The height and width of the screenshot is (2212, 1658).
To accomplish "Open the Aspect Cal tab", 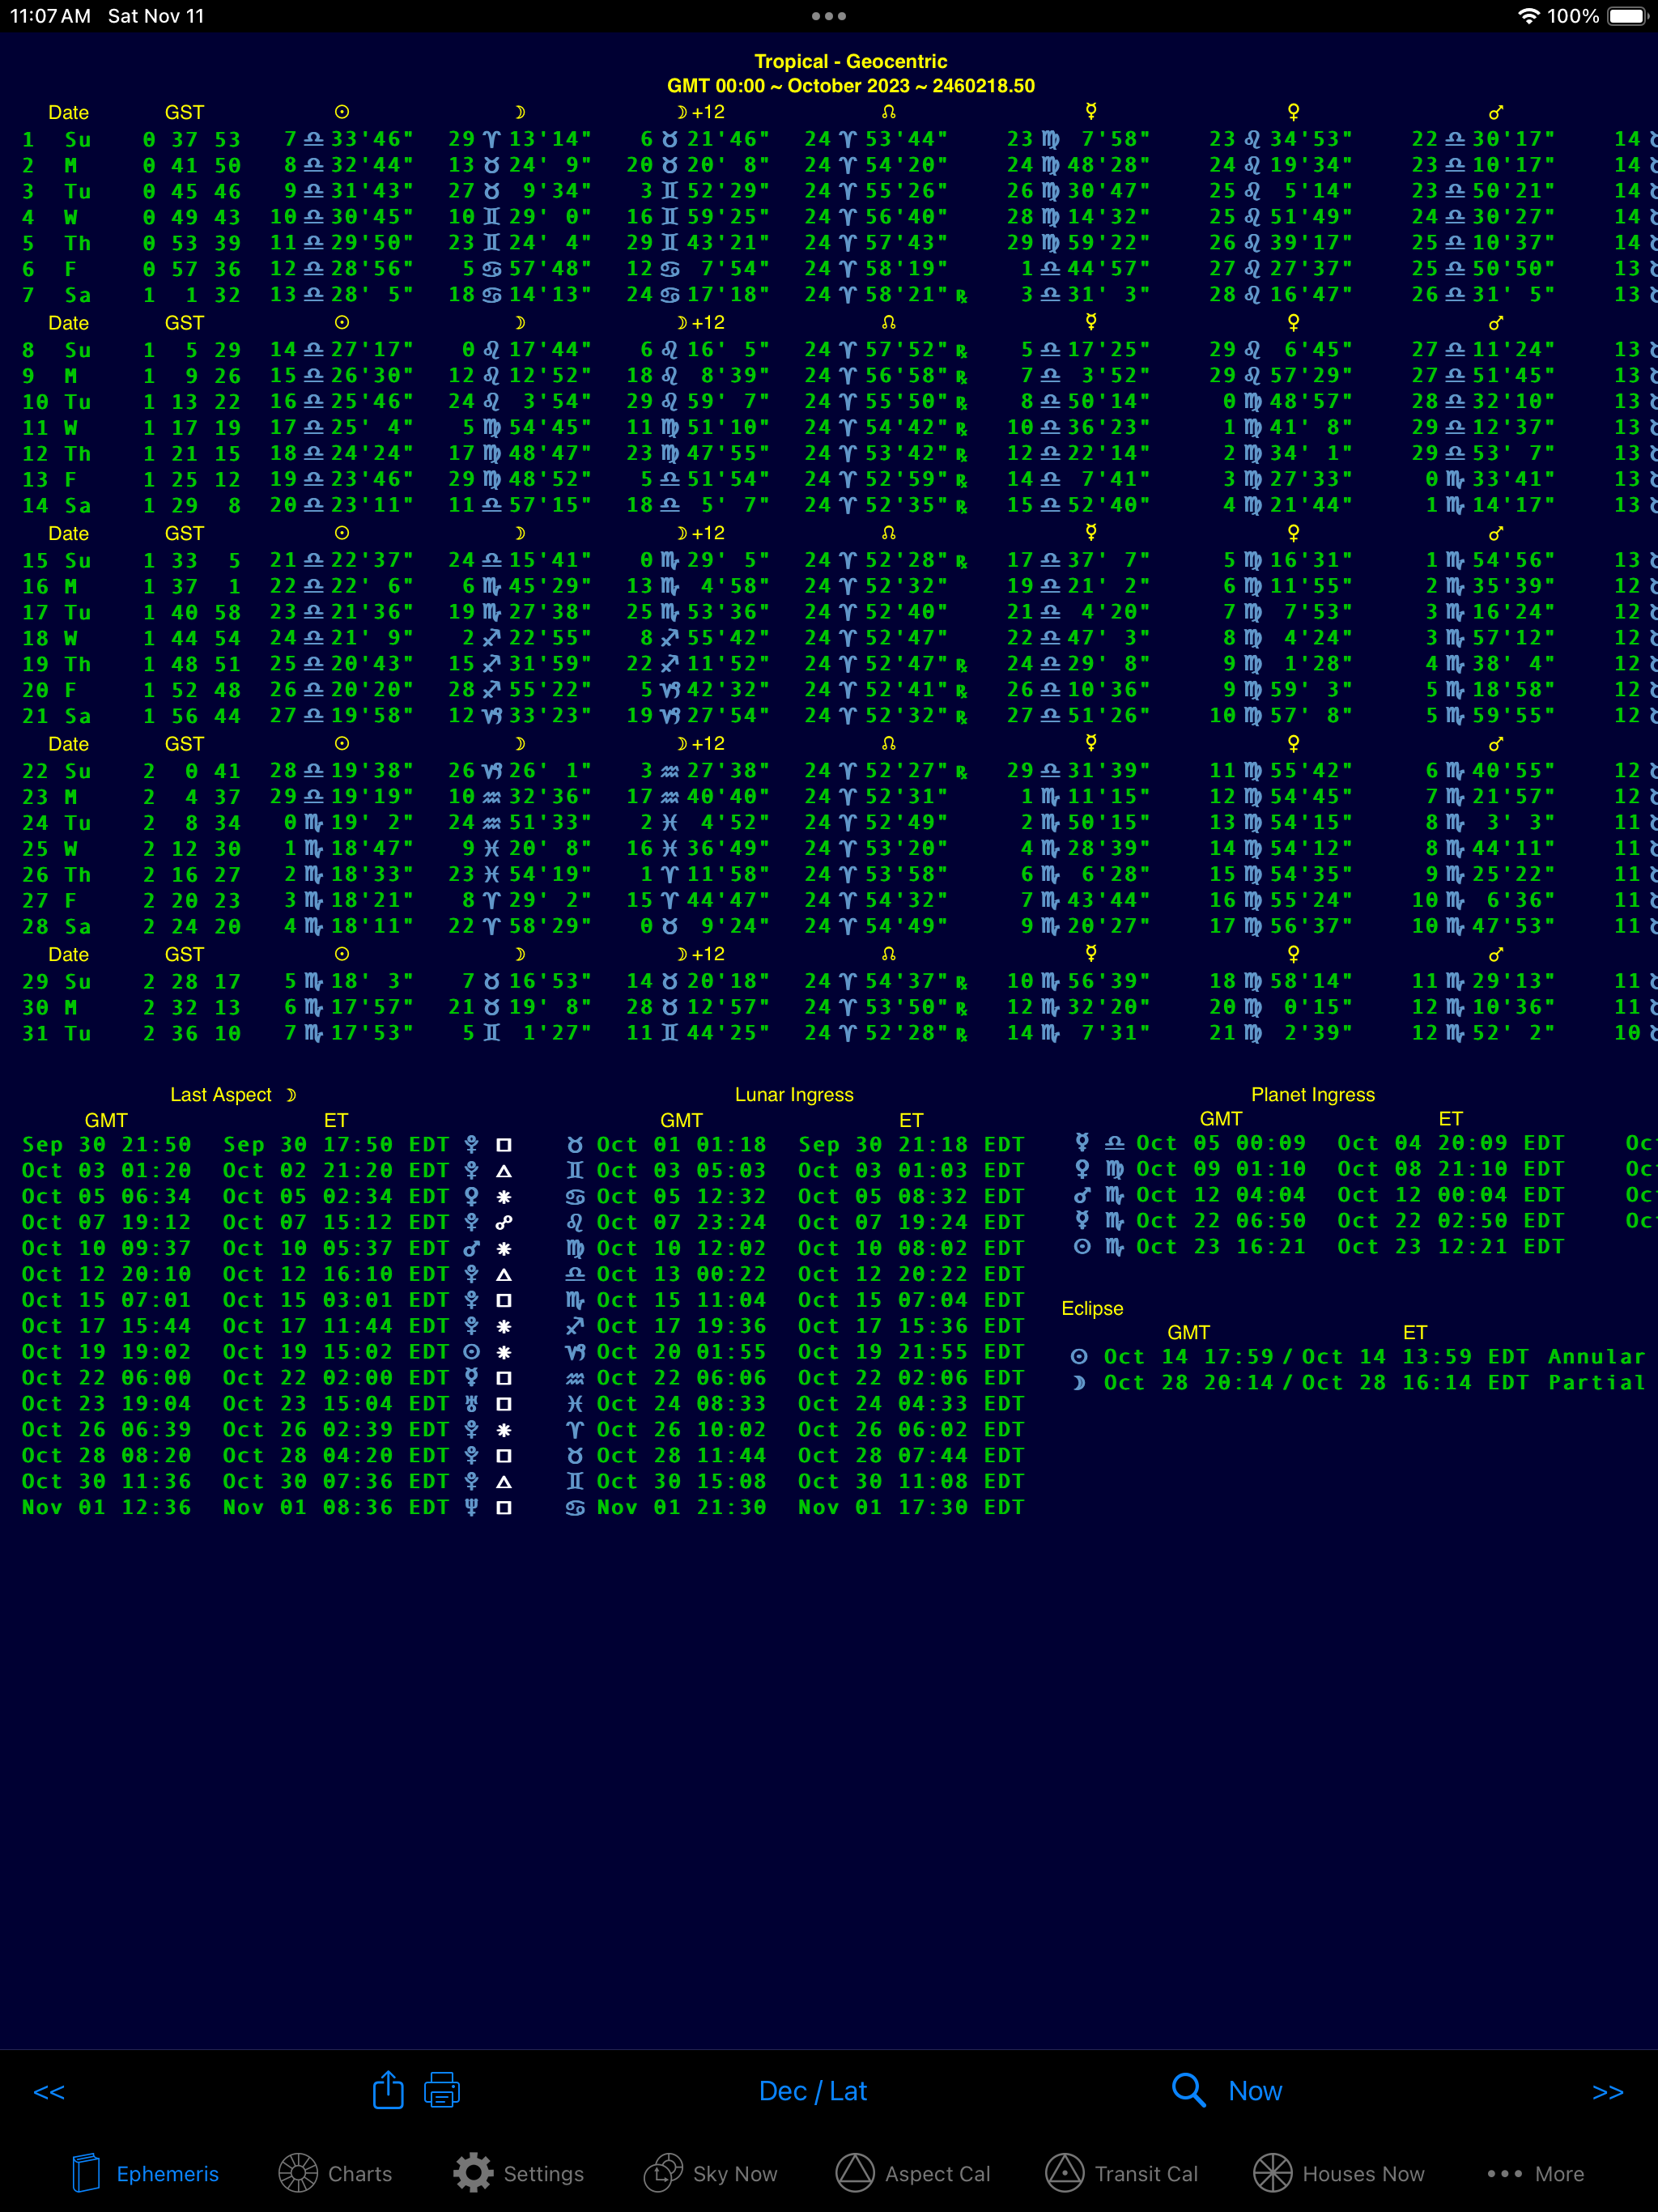I will 913,2173.
